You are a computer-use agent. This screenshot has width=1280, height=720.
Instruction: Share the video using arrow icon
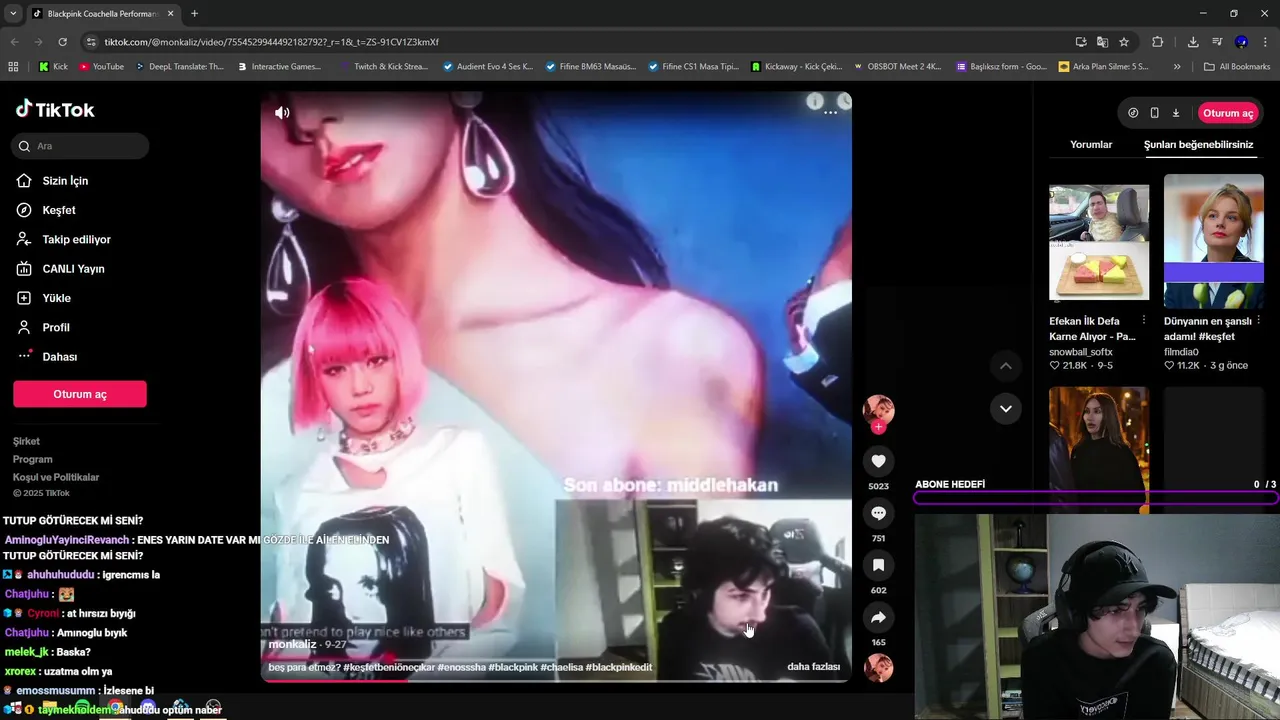[878, 617]
